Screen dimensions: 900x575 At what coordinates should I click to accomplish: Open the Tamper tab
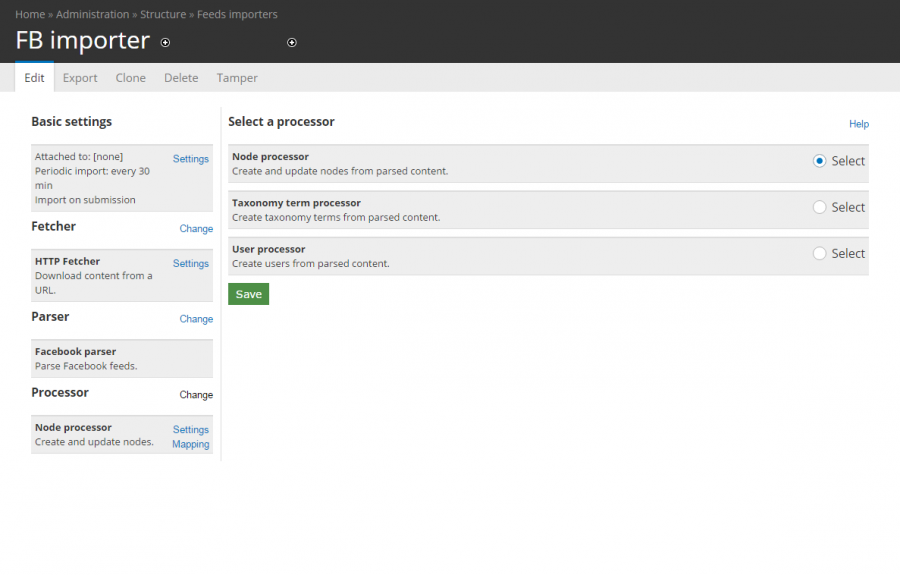tap(236, 77)
